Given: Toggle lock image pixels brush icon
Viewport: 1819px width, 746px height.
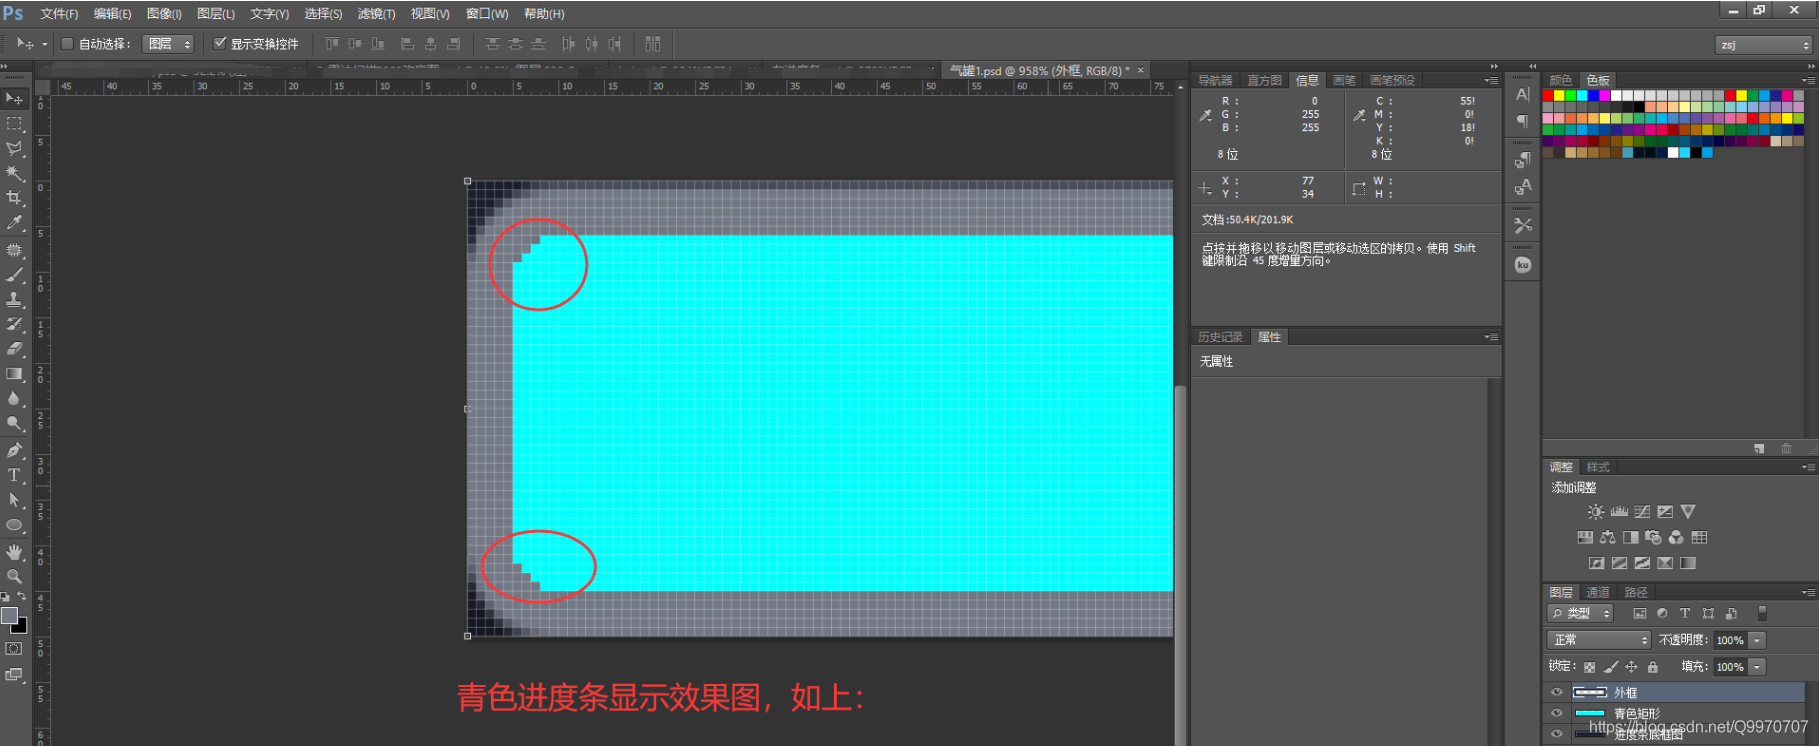Looking at the screenshot, I should [x=1611, y=667].
